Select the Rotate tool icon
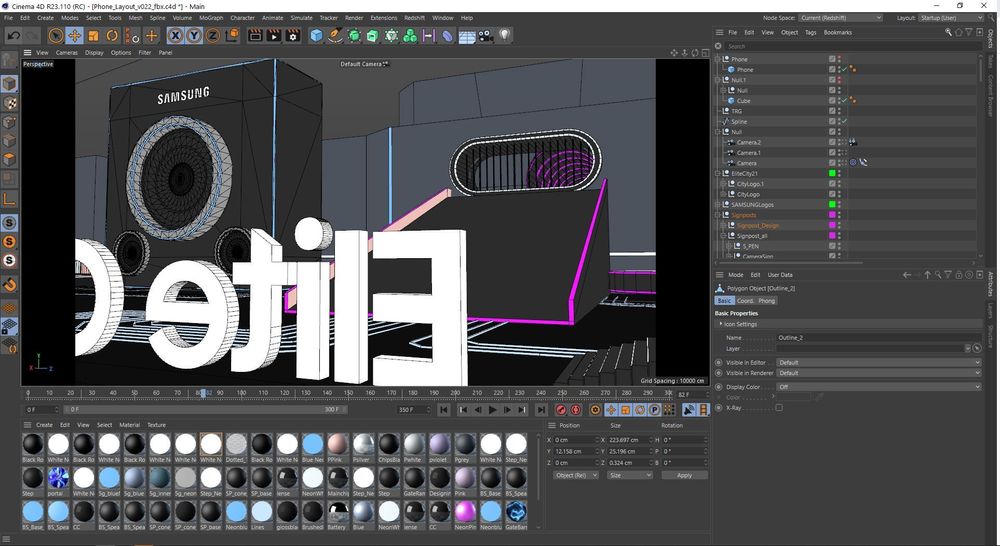This screenshot has height=546, width=1000. point(112,35)
